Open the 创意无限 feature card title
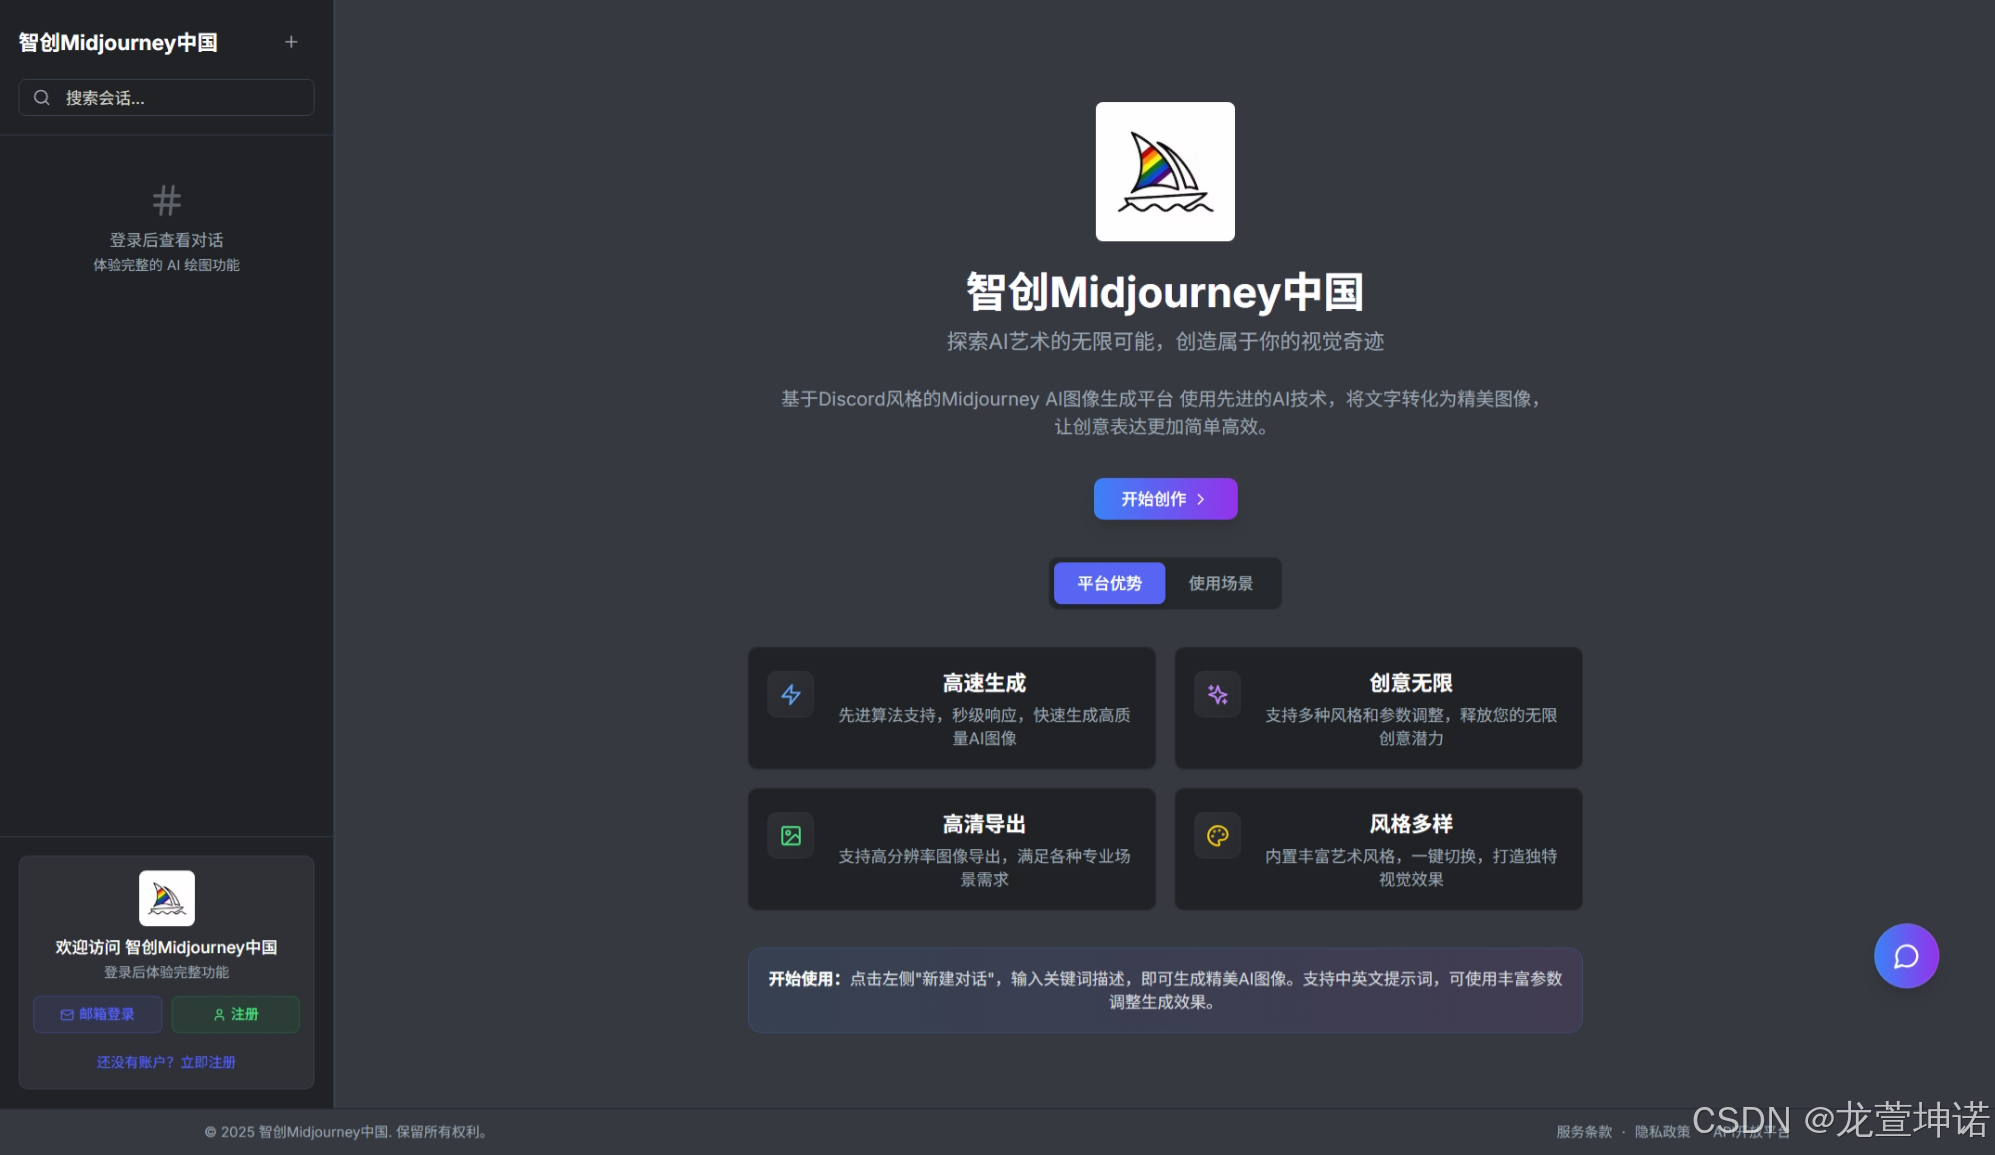The height and width of the screenshot is (1155, 1995). point(1411,683)
